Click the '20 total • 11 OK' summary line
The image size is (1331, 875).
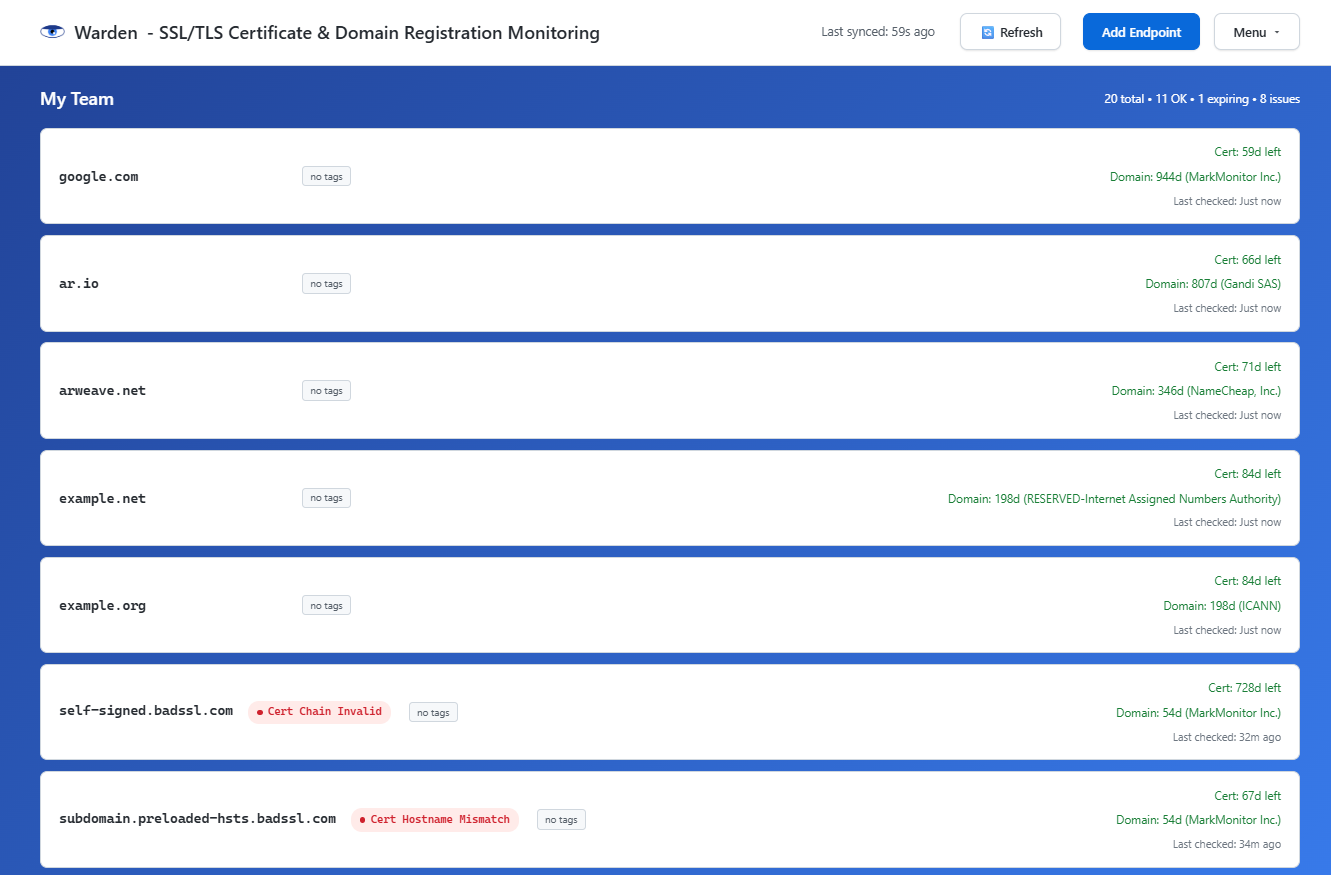point(1202,99)
